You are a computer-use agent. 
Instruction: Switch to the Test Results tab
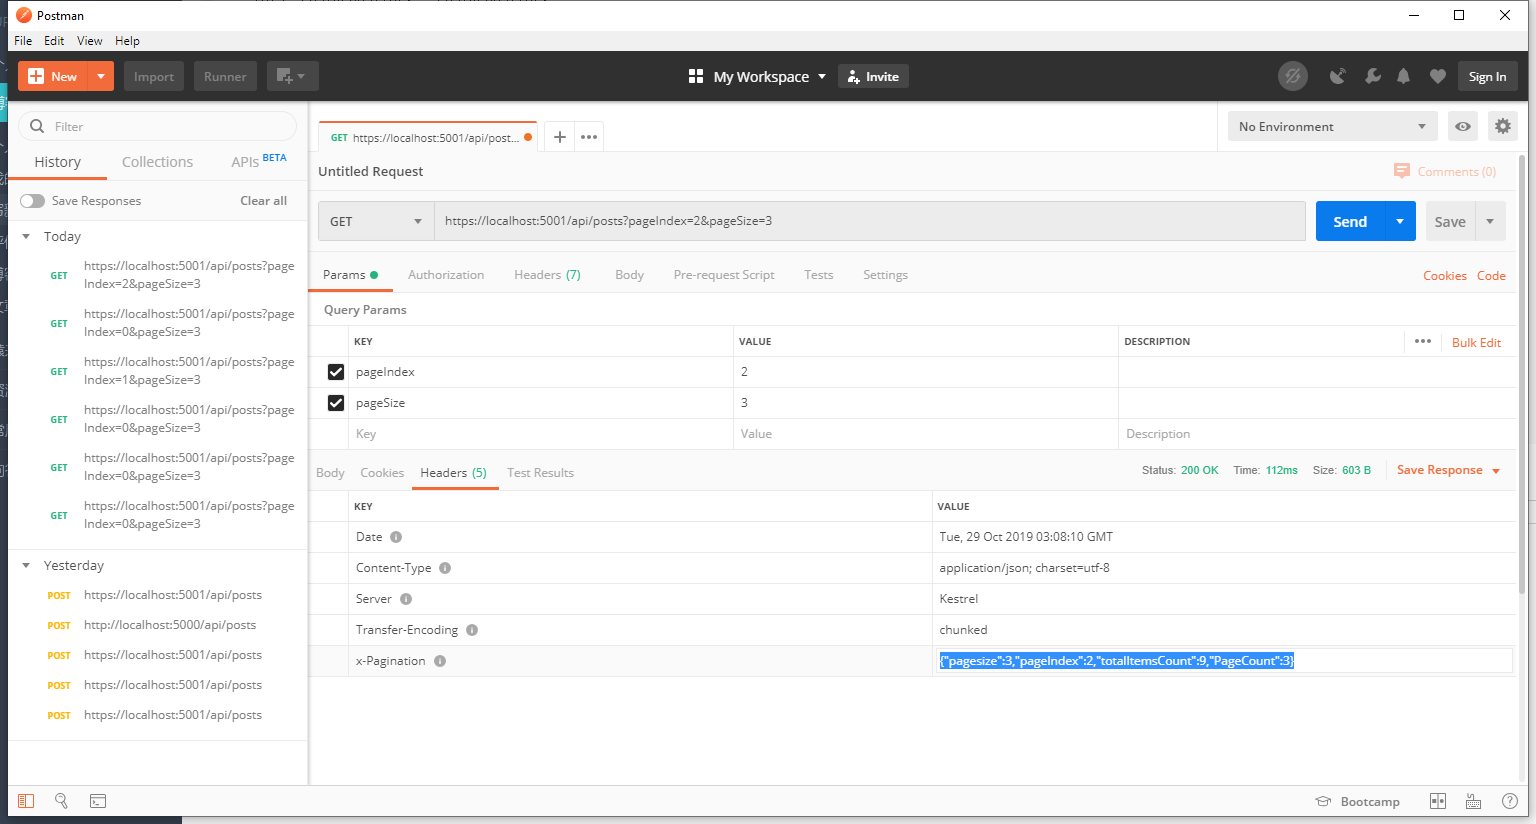point(540,473)
